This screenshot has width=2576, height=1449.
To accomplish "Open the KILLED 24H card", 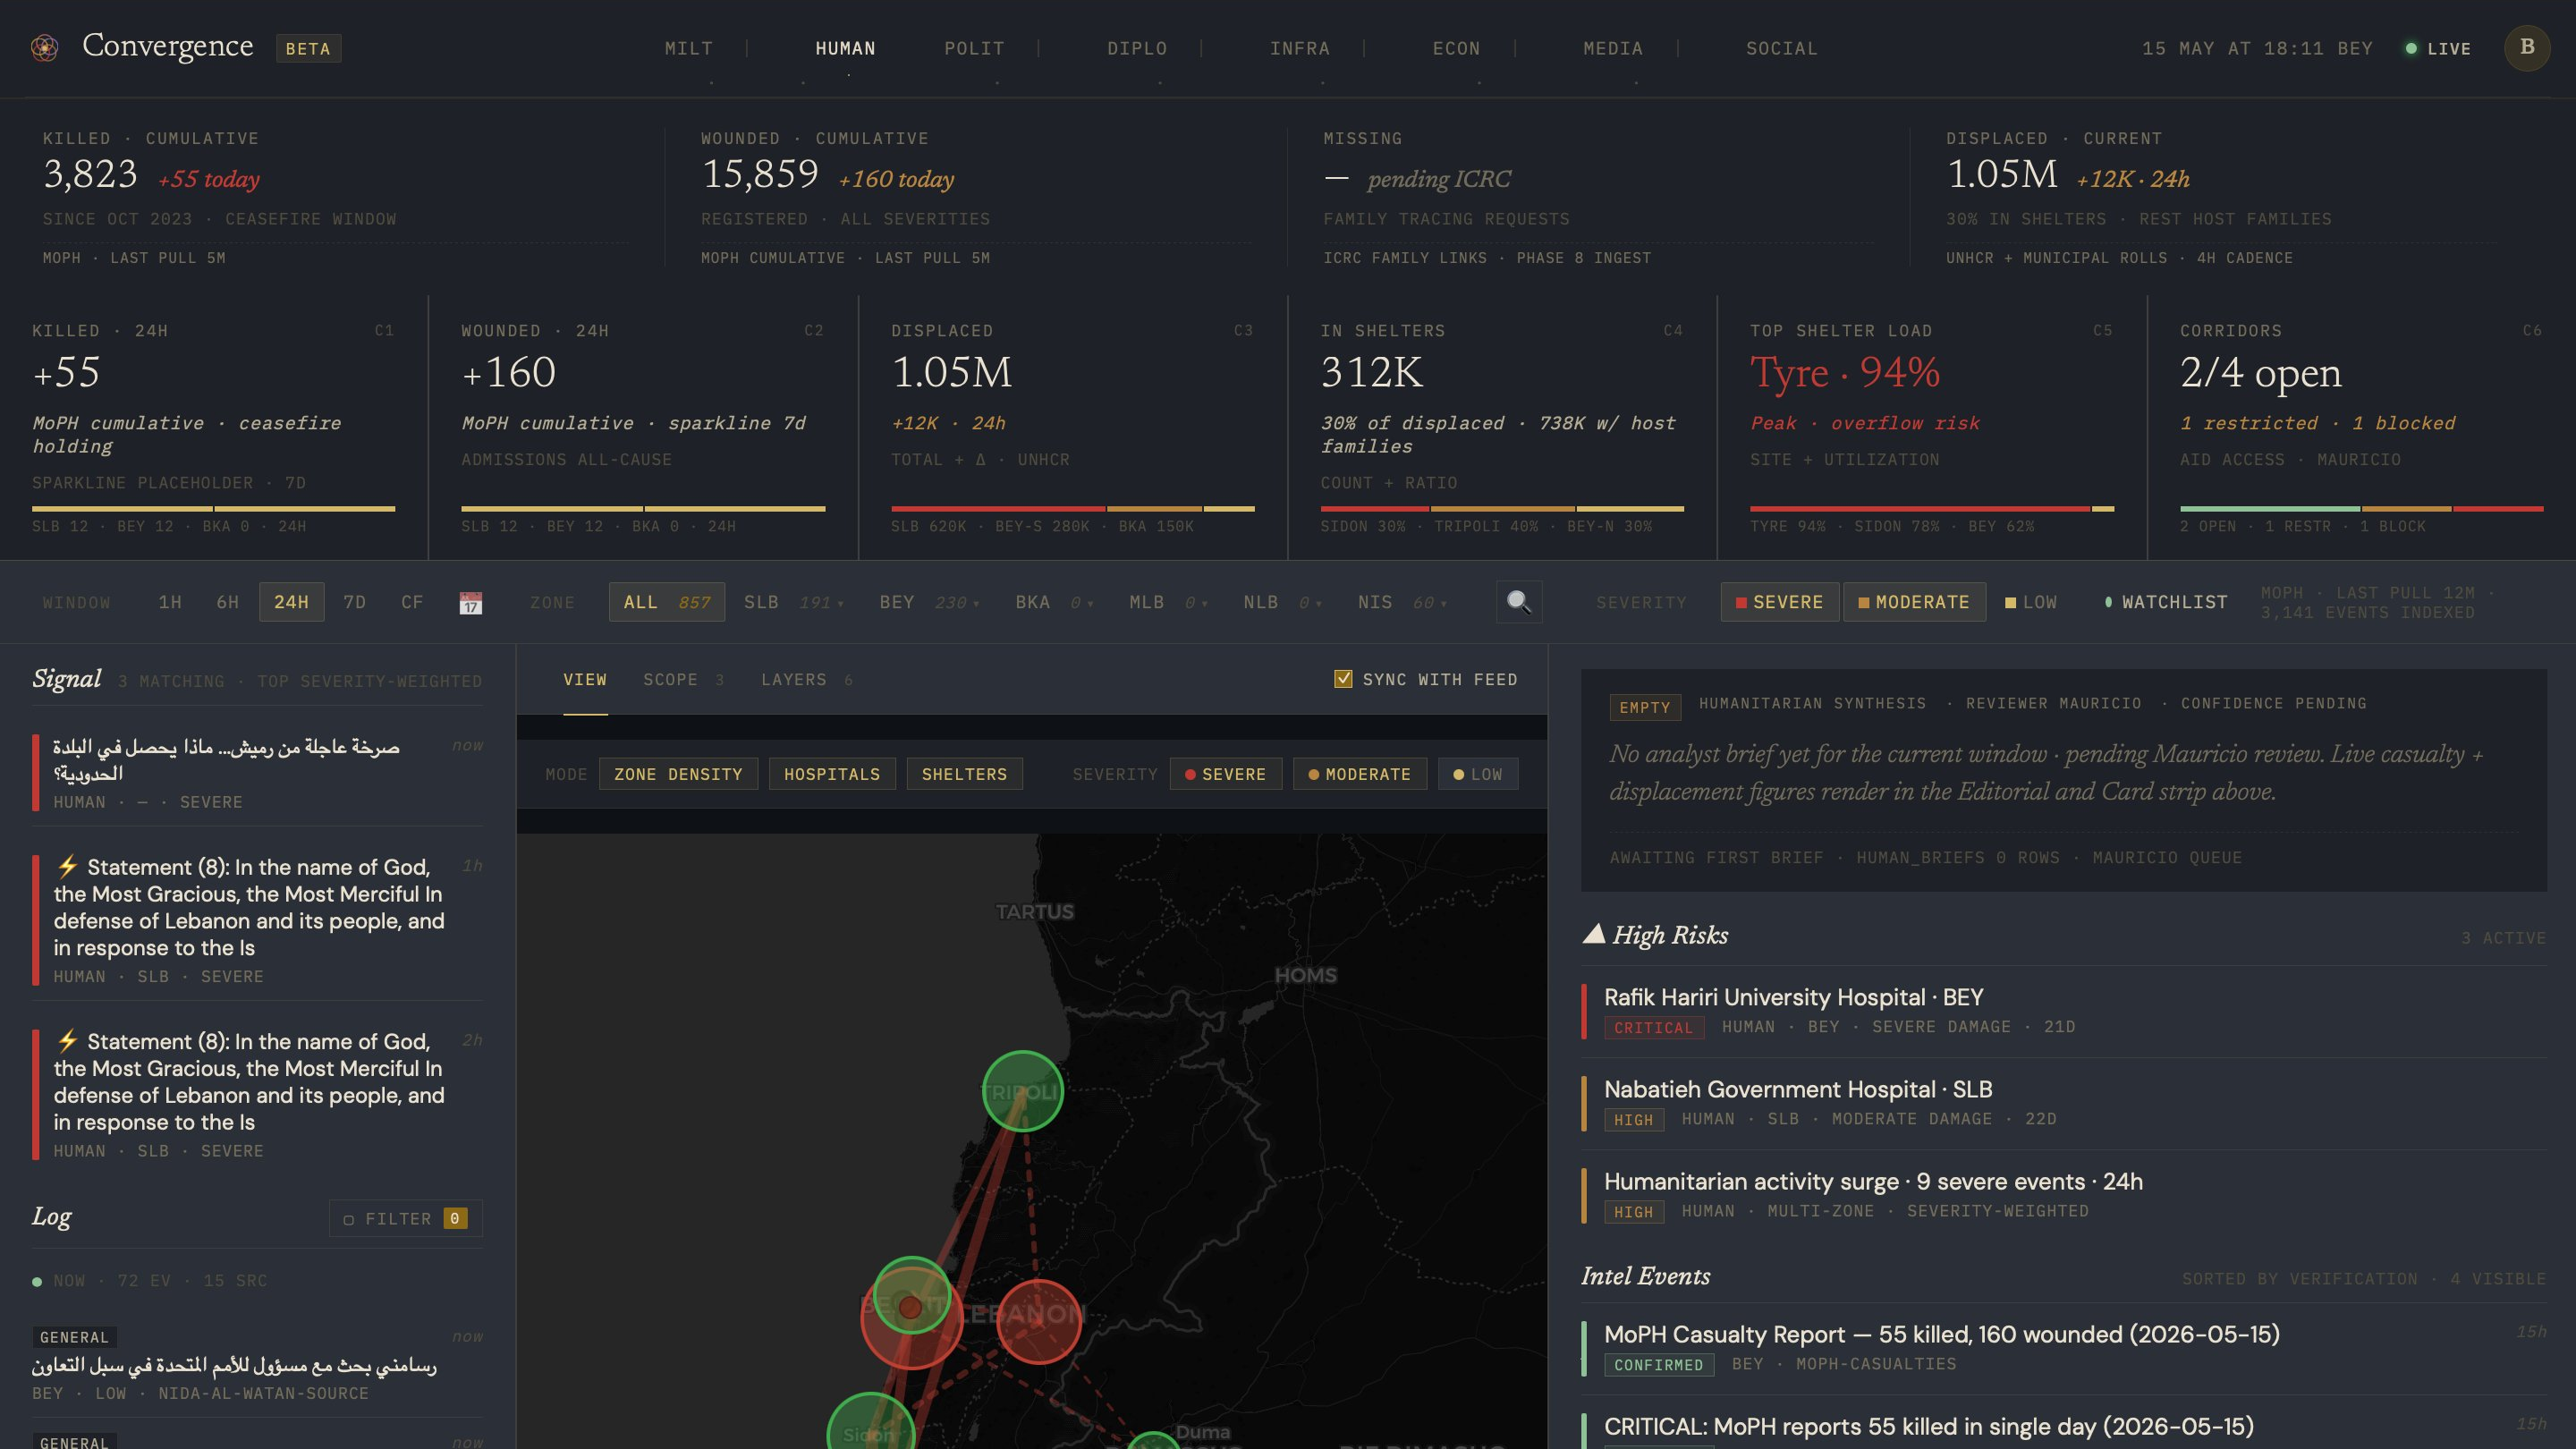I will [213, 428].
